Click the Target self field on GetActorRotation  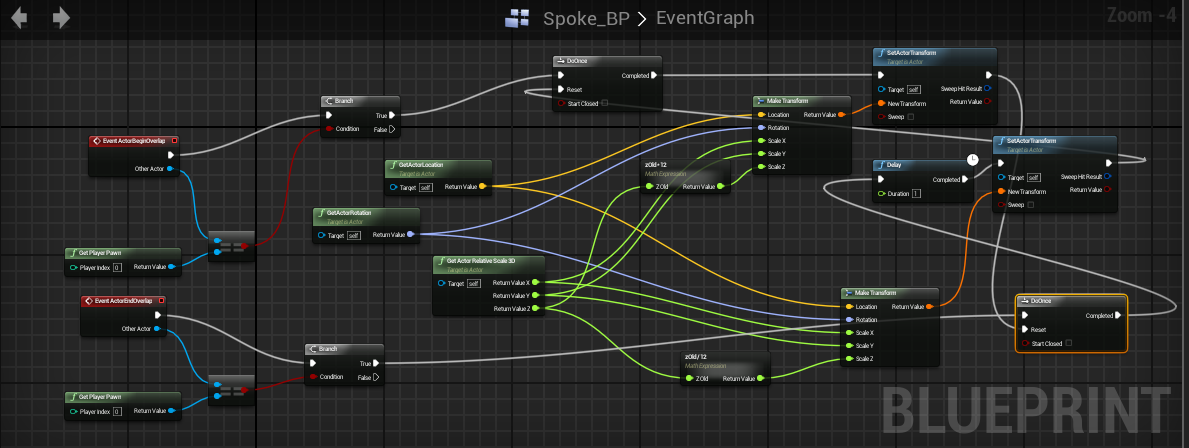tap(354, 236)
